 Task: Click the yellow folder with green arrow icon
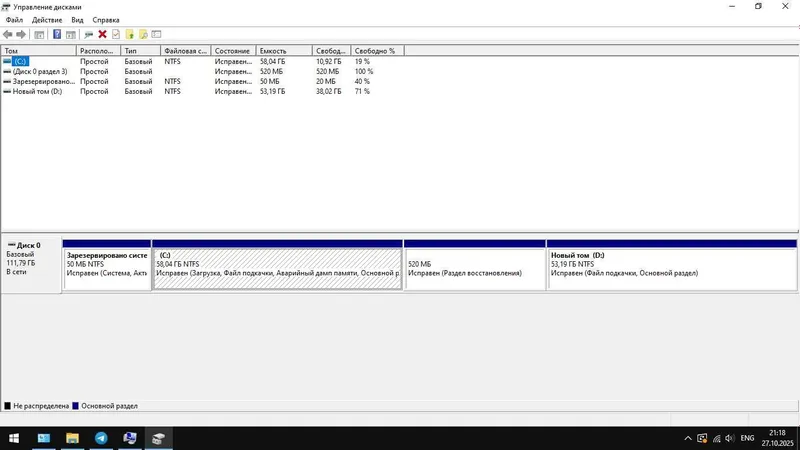click(130, 34)
